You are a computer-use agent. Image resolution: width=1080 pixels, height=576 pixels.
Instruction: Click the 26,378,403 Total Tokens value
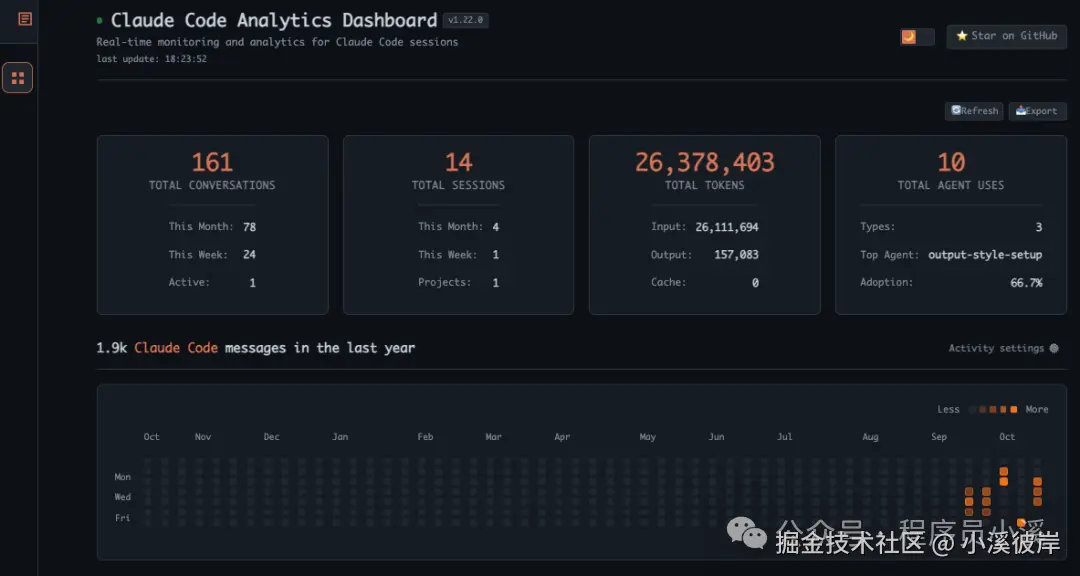pyautogui.click(x=705, y=163)
